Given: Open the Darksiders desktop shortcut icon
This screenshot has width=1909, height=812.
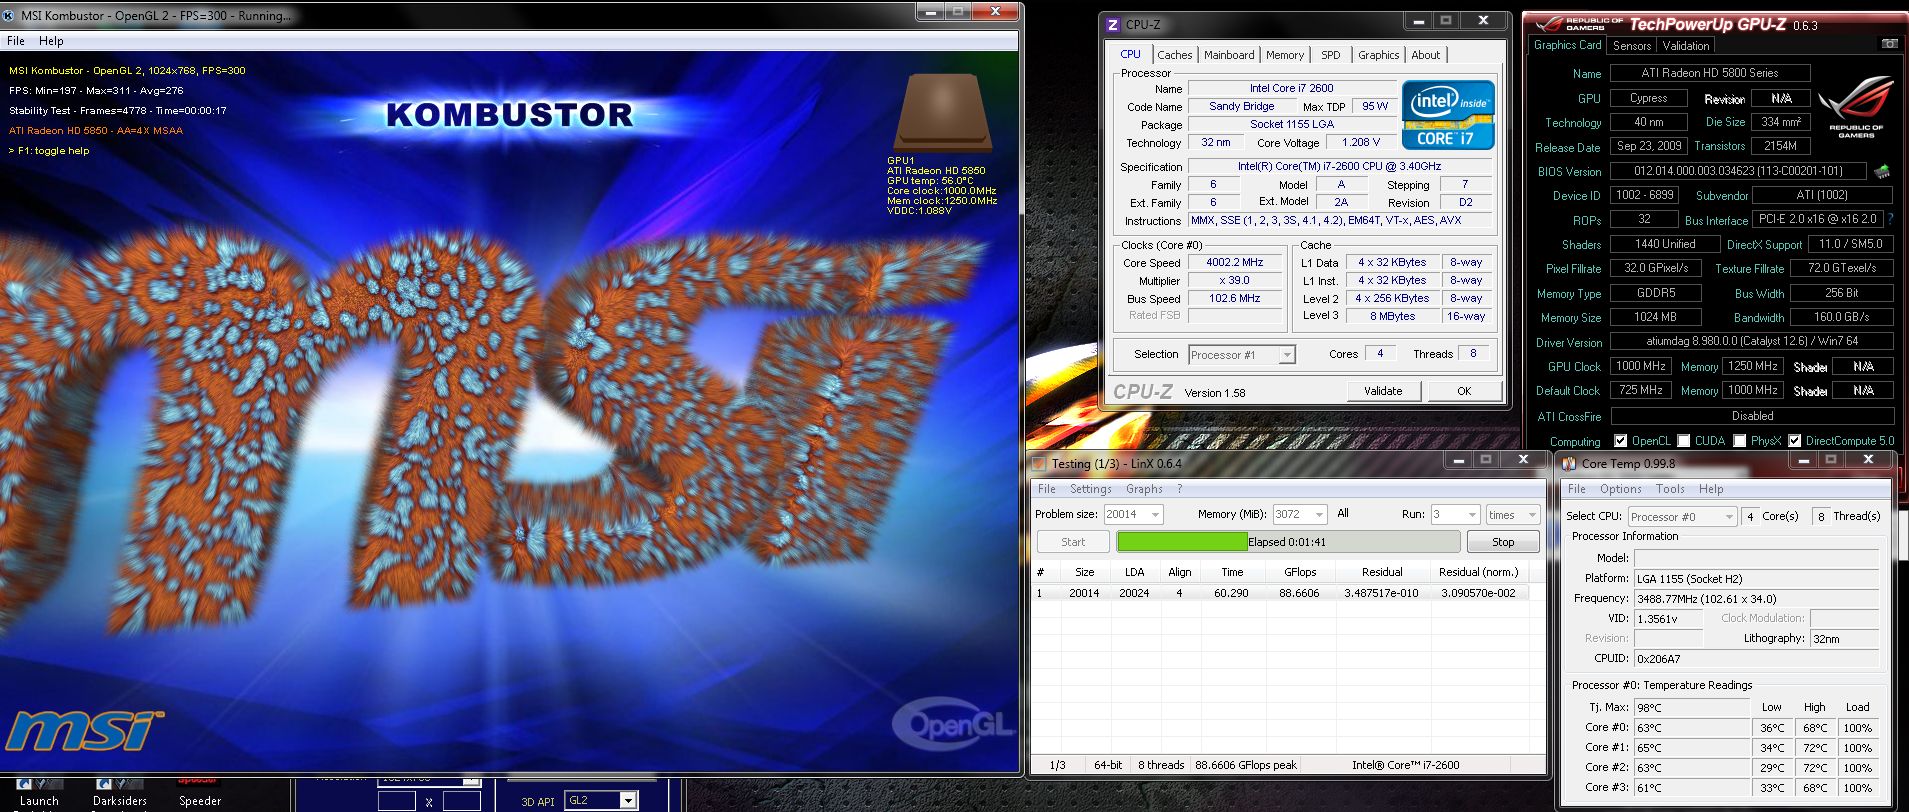Looking at the screenshot, I should point(119,794).
